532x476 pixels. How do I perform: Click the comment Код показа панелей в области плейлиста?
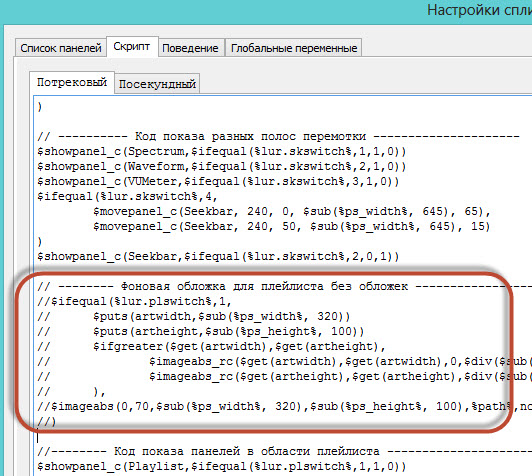[284, 452]
